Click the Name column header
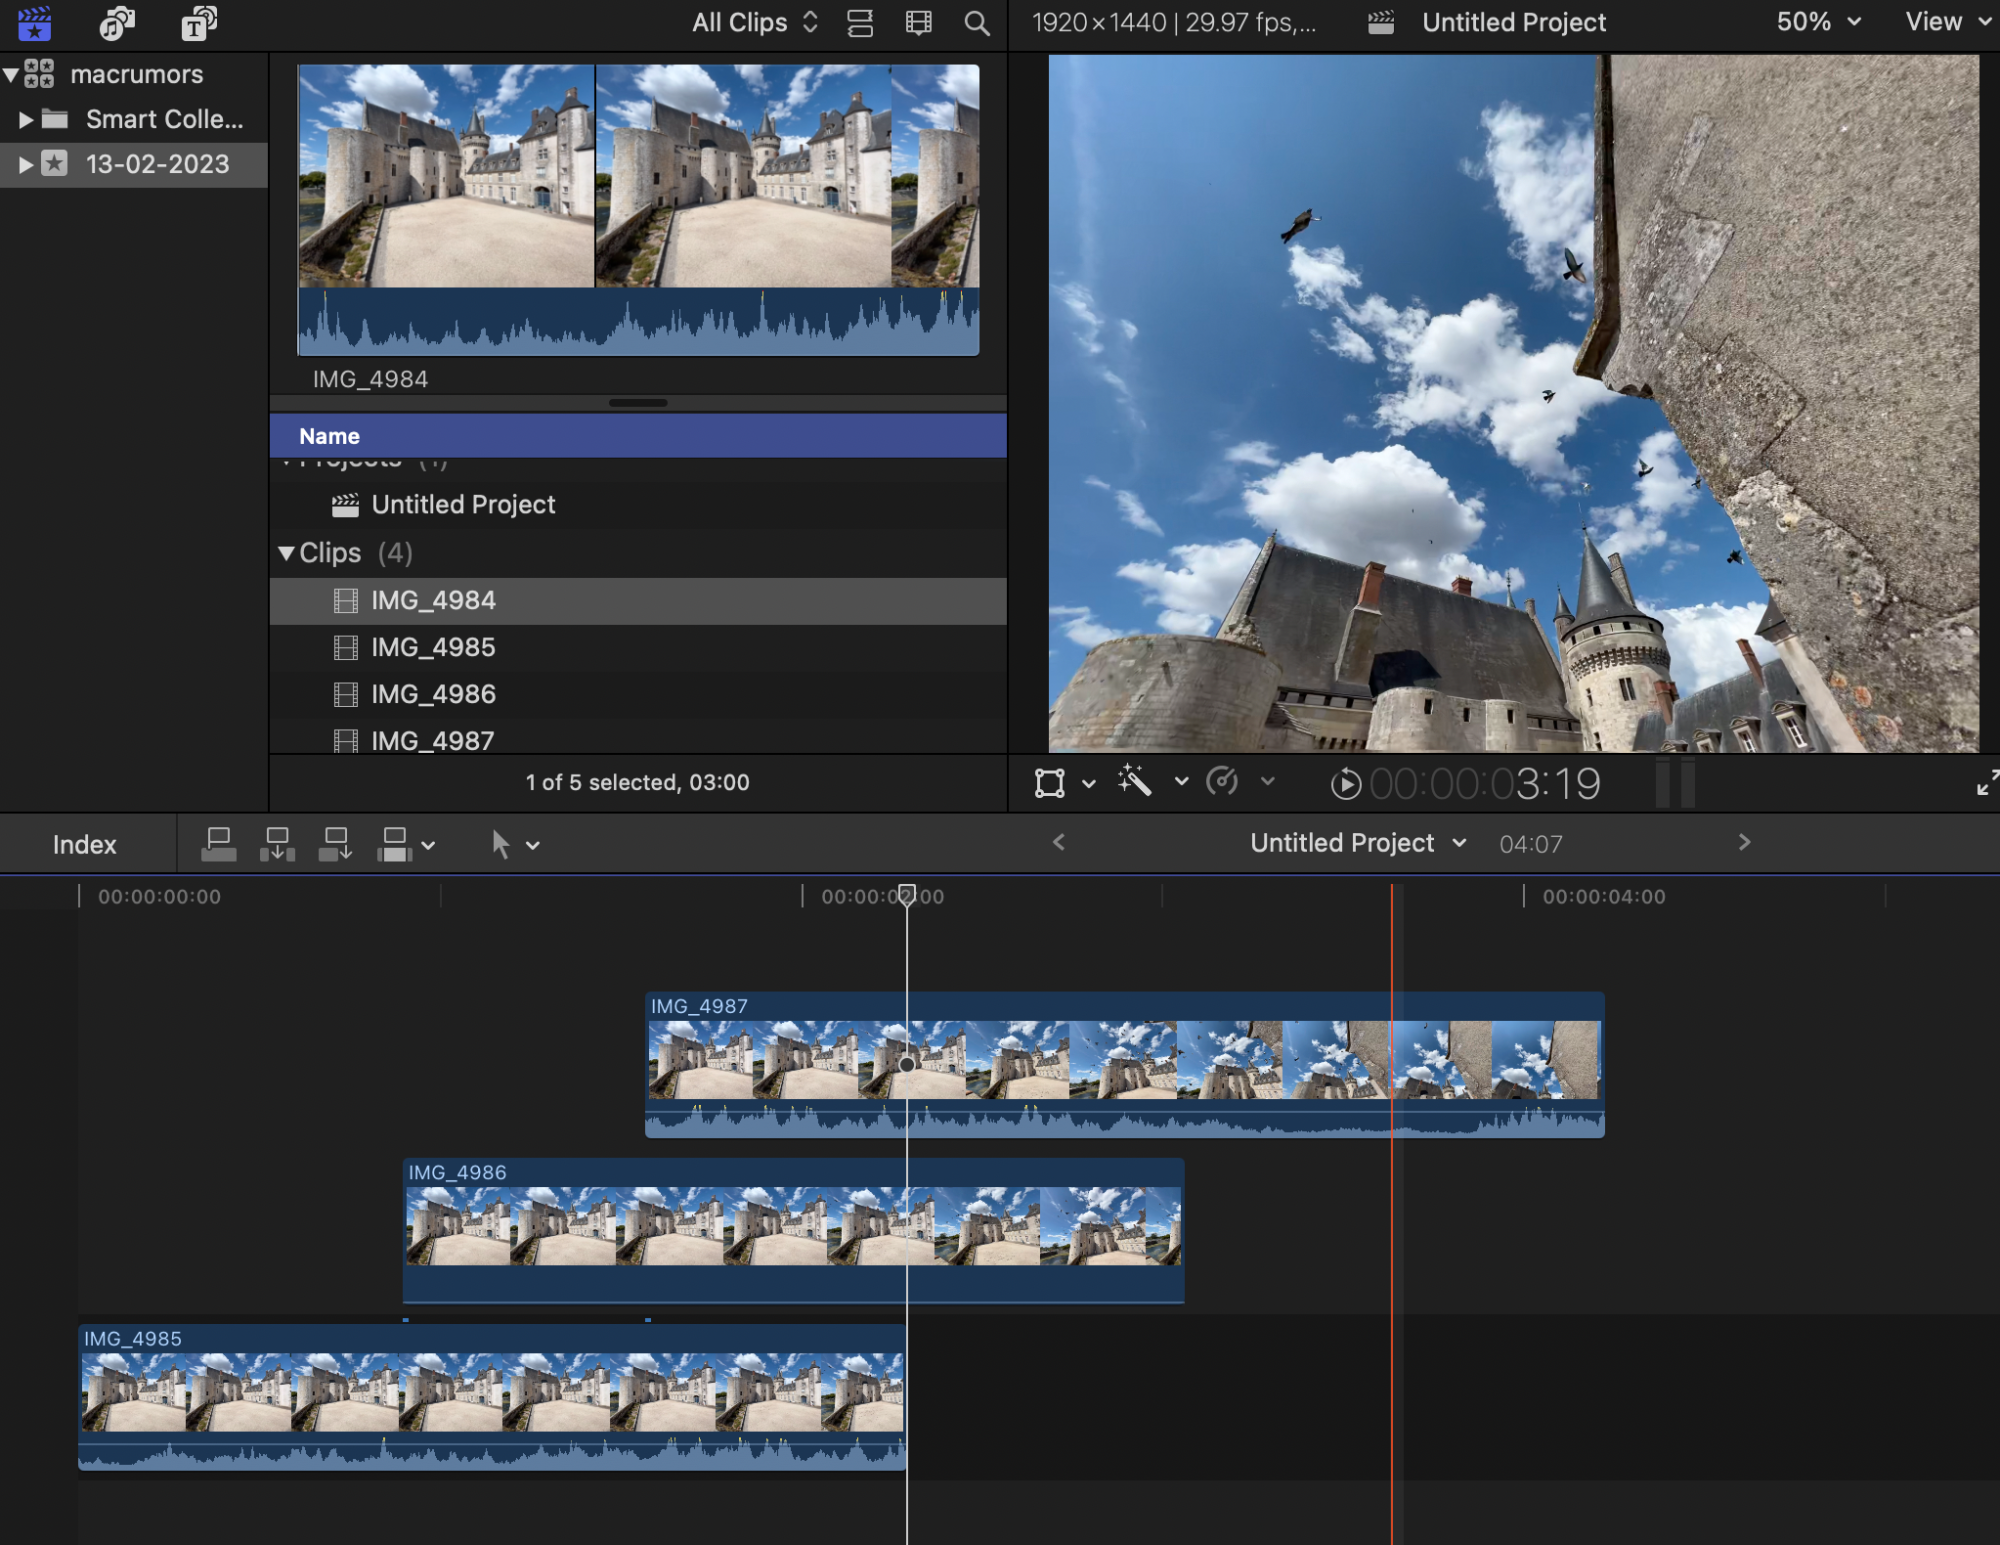 [329, 436]
